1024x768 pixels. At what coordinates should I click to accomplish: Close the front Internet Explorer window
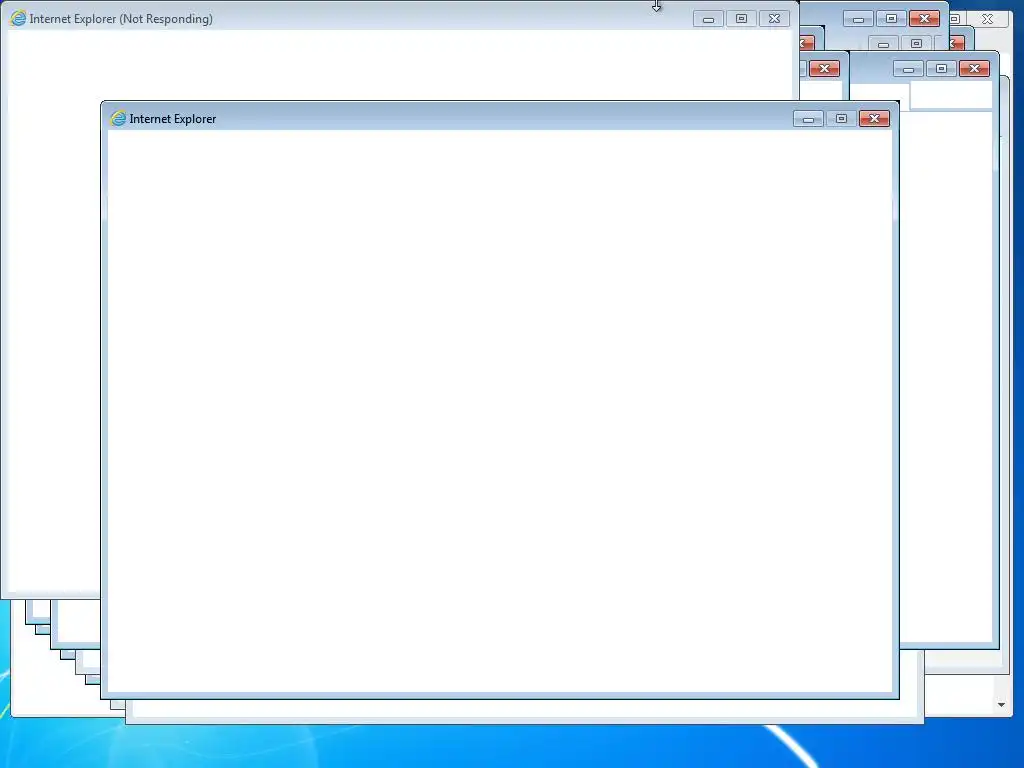pos(874,118)
